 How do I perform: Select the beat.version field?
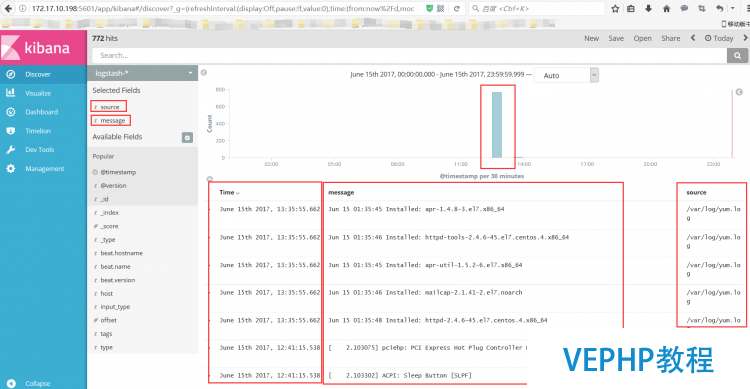point(117,280)
